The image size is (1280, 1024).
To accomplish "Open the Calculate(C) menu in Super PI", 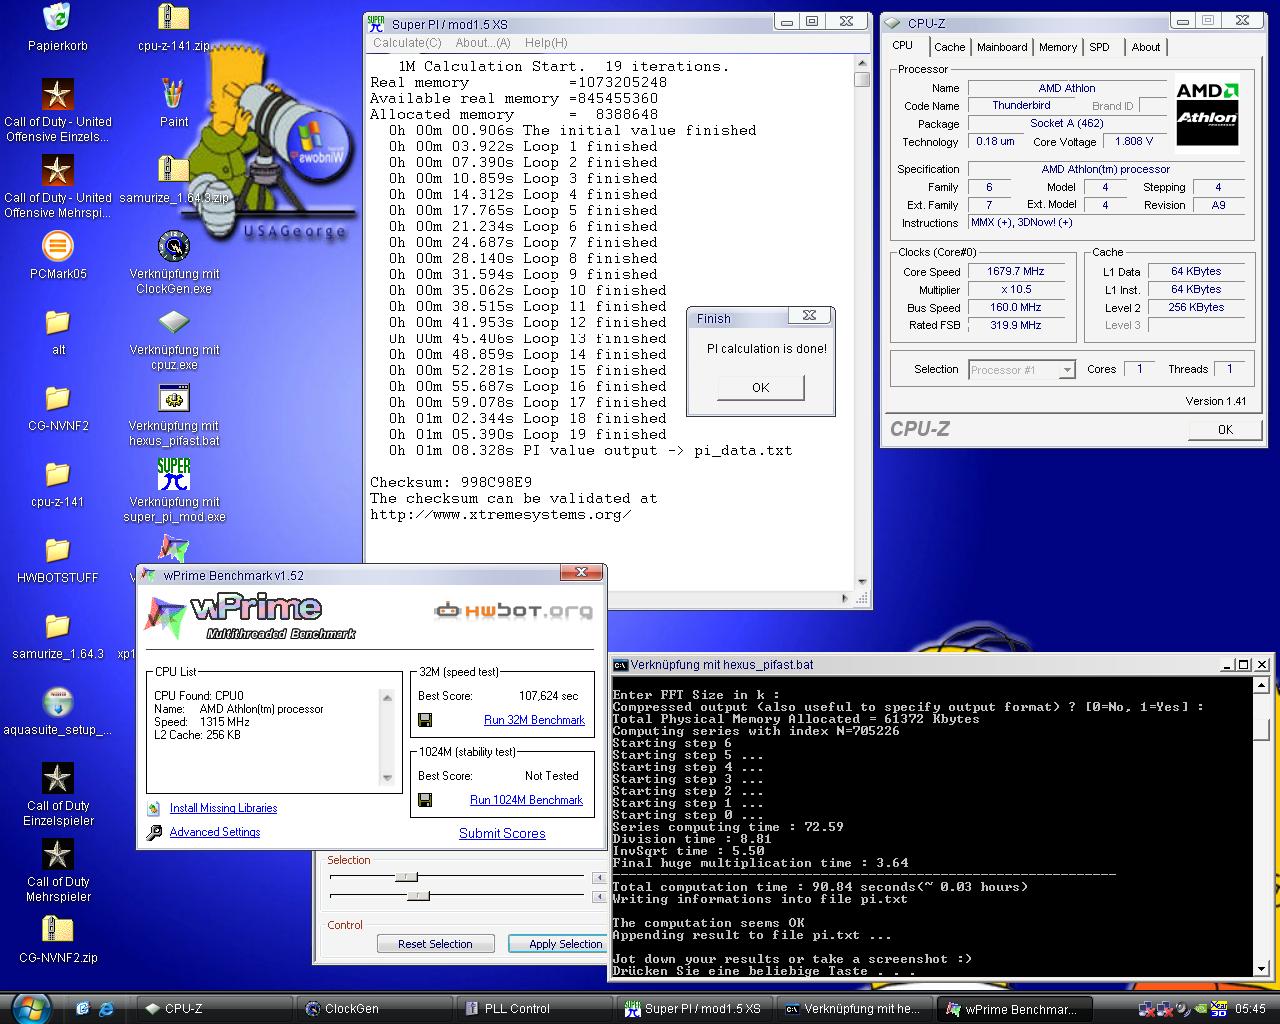I will pos(407,43).
